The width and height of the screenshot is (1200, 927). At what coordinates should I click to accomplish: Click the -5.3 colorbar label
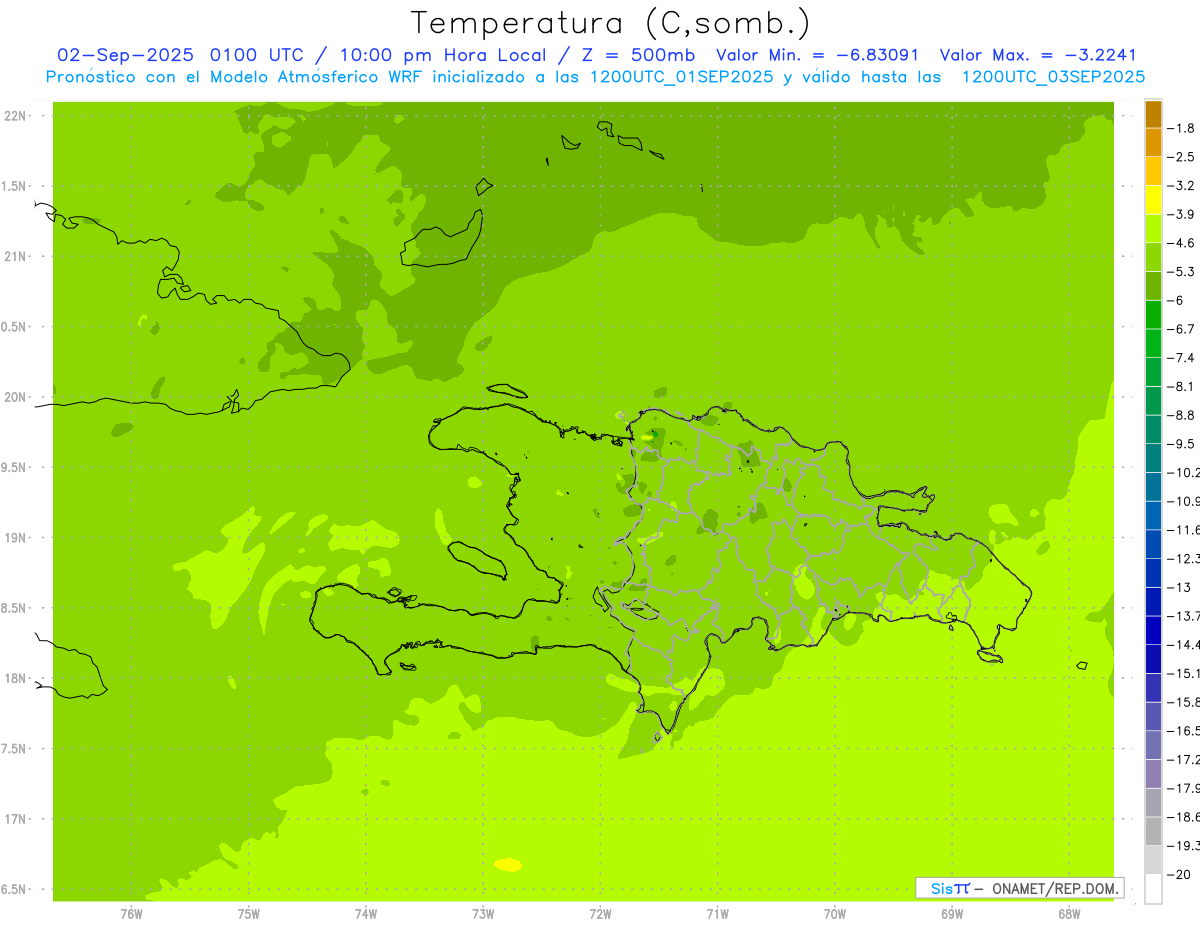(x=1183, y=271)
